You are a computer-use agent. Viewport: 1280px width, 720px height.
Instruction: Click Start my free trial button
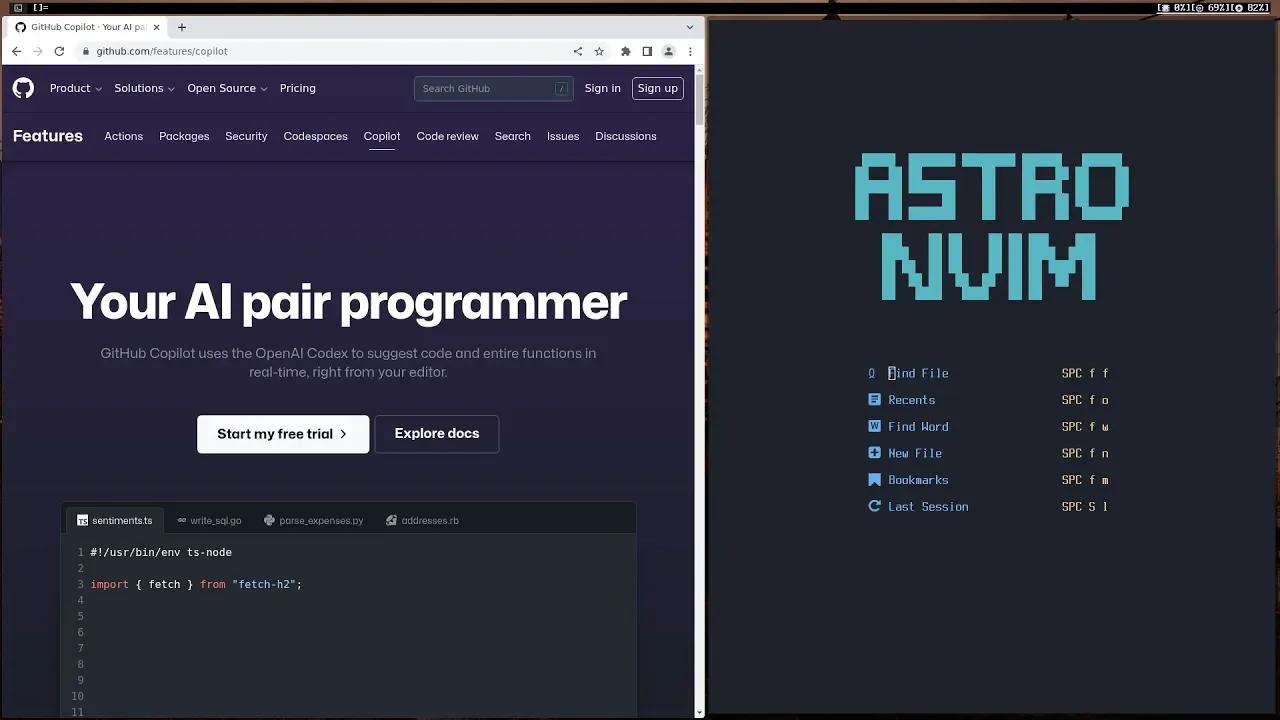coord(283,434)
